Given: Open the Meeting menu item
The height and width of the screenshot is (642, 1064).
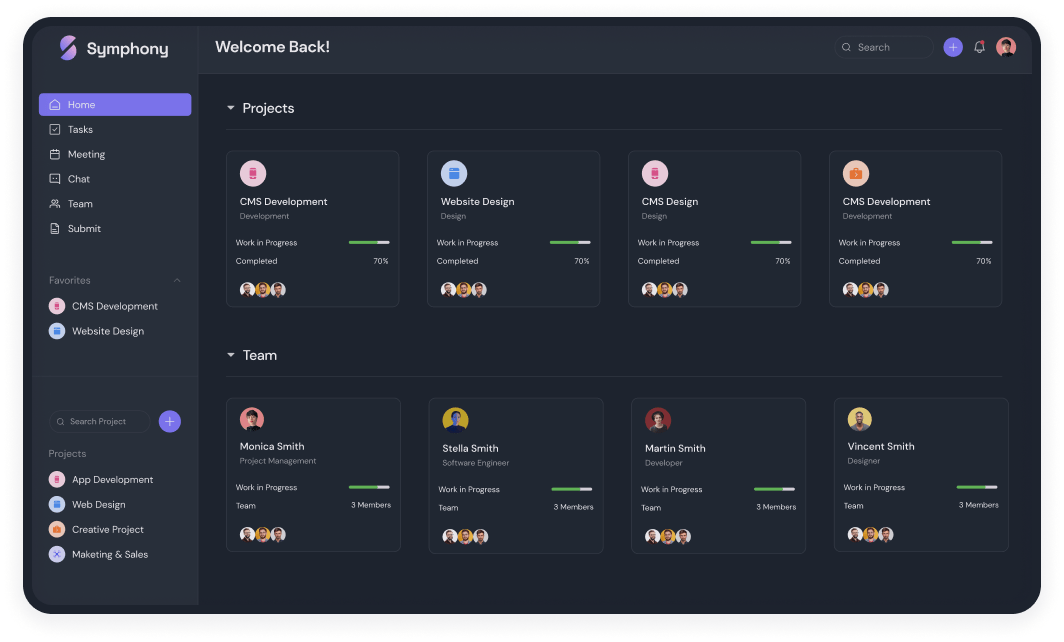Looking at the screenshot, I should (86, 155).
